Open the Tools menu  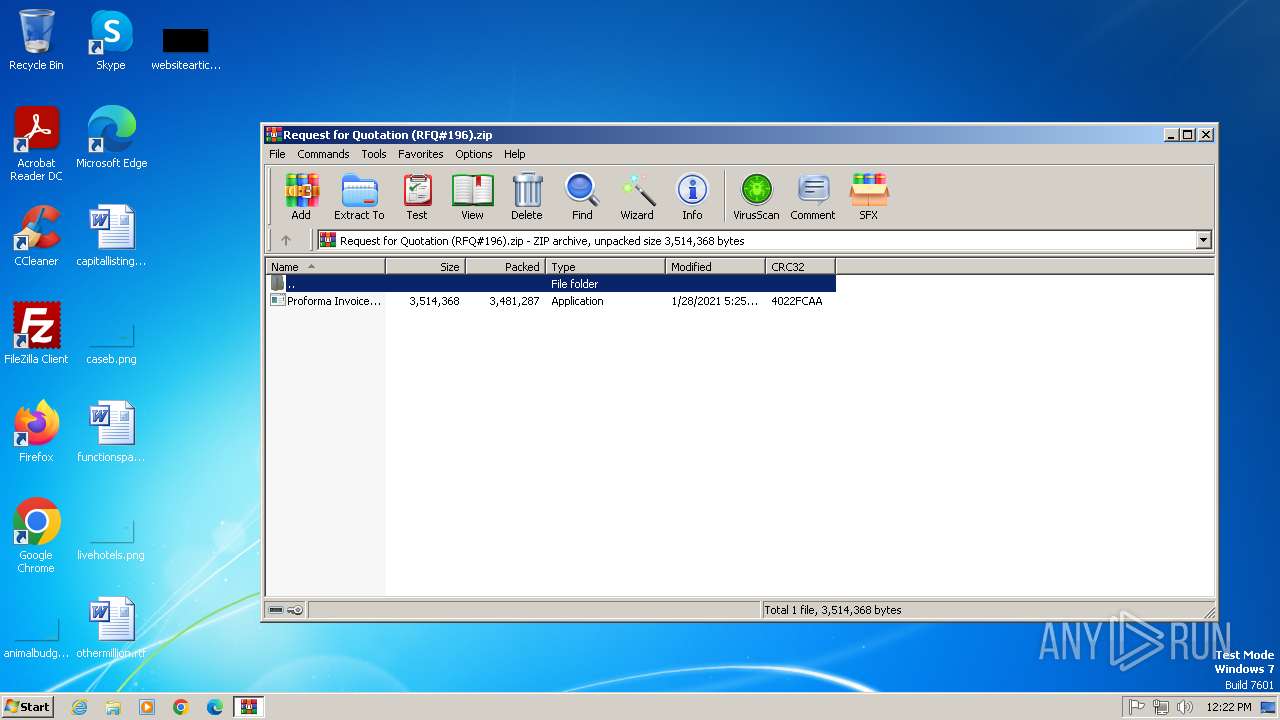coord(374,154)
